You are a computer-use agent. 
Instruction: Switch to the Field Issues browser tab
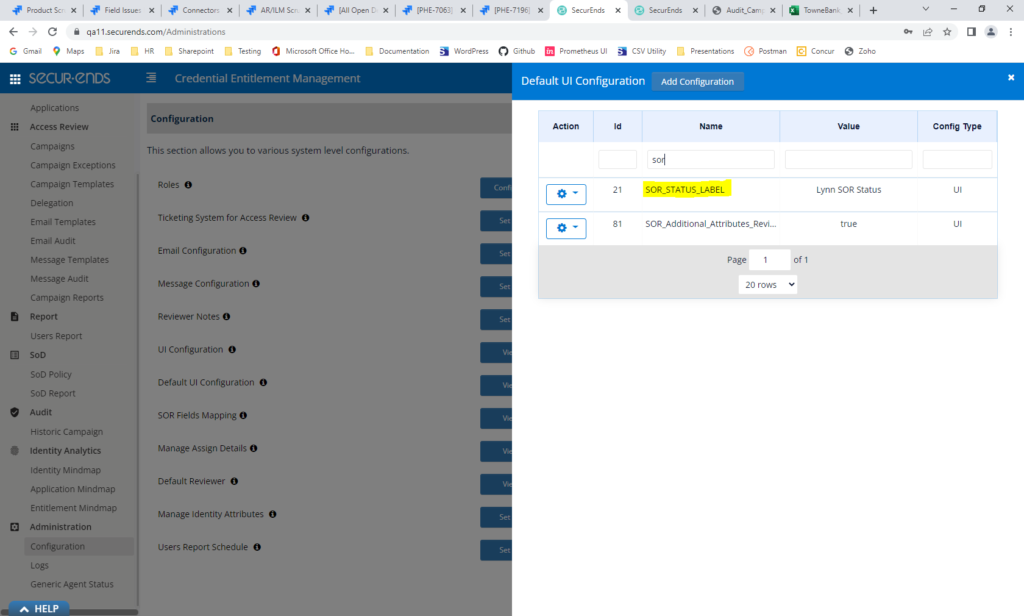122,10
